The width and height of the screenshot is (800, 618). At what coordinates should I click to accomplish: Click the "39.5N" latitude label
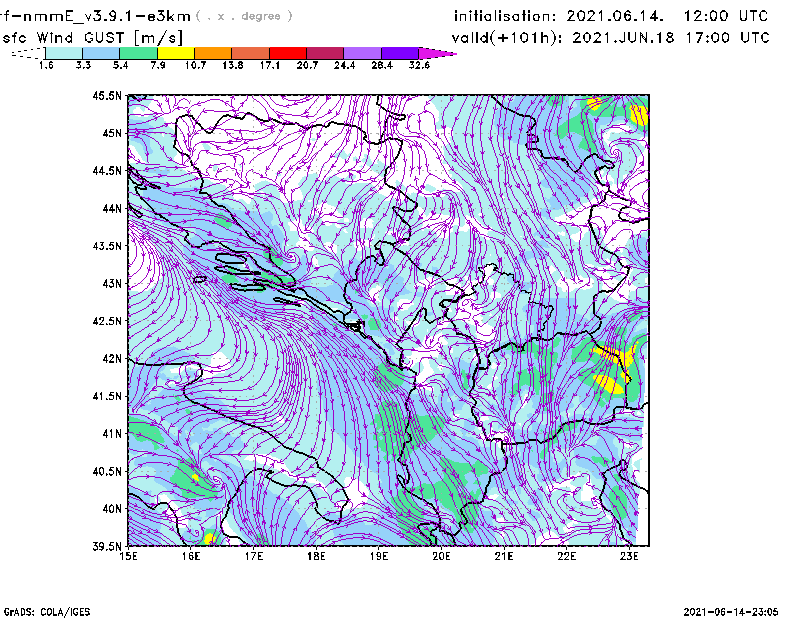[x=107, y=547]
